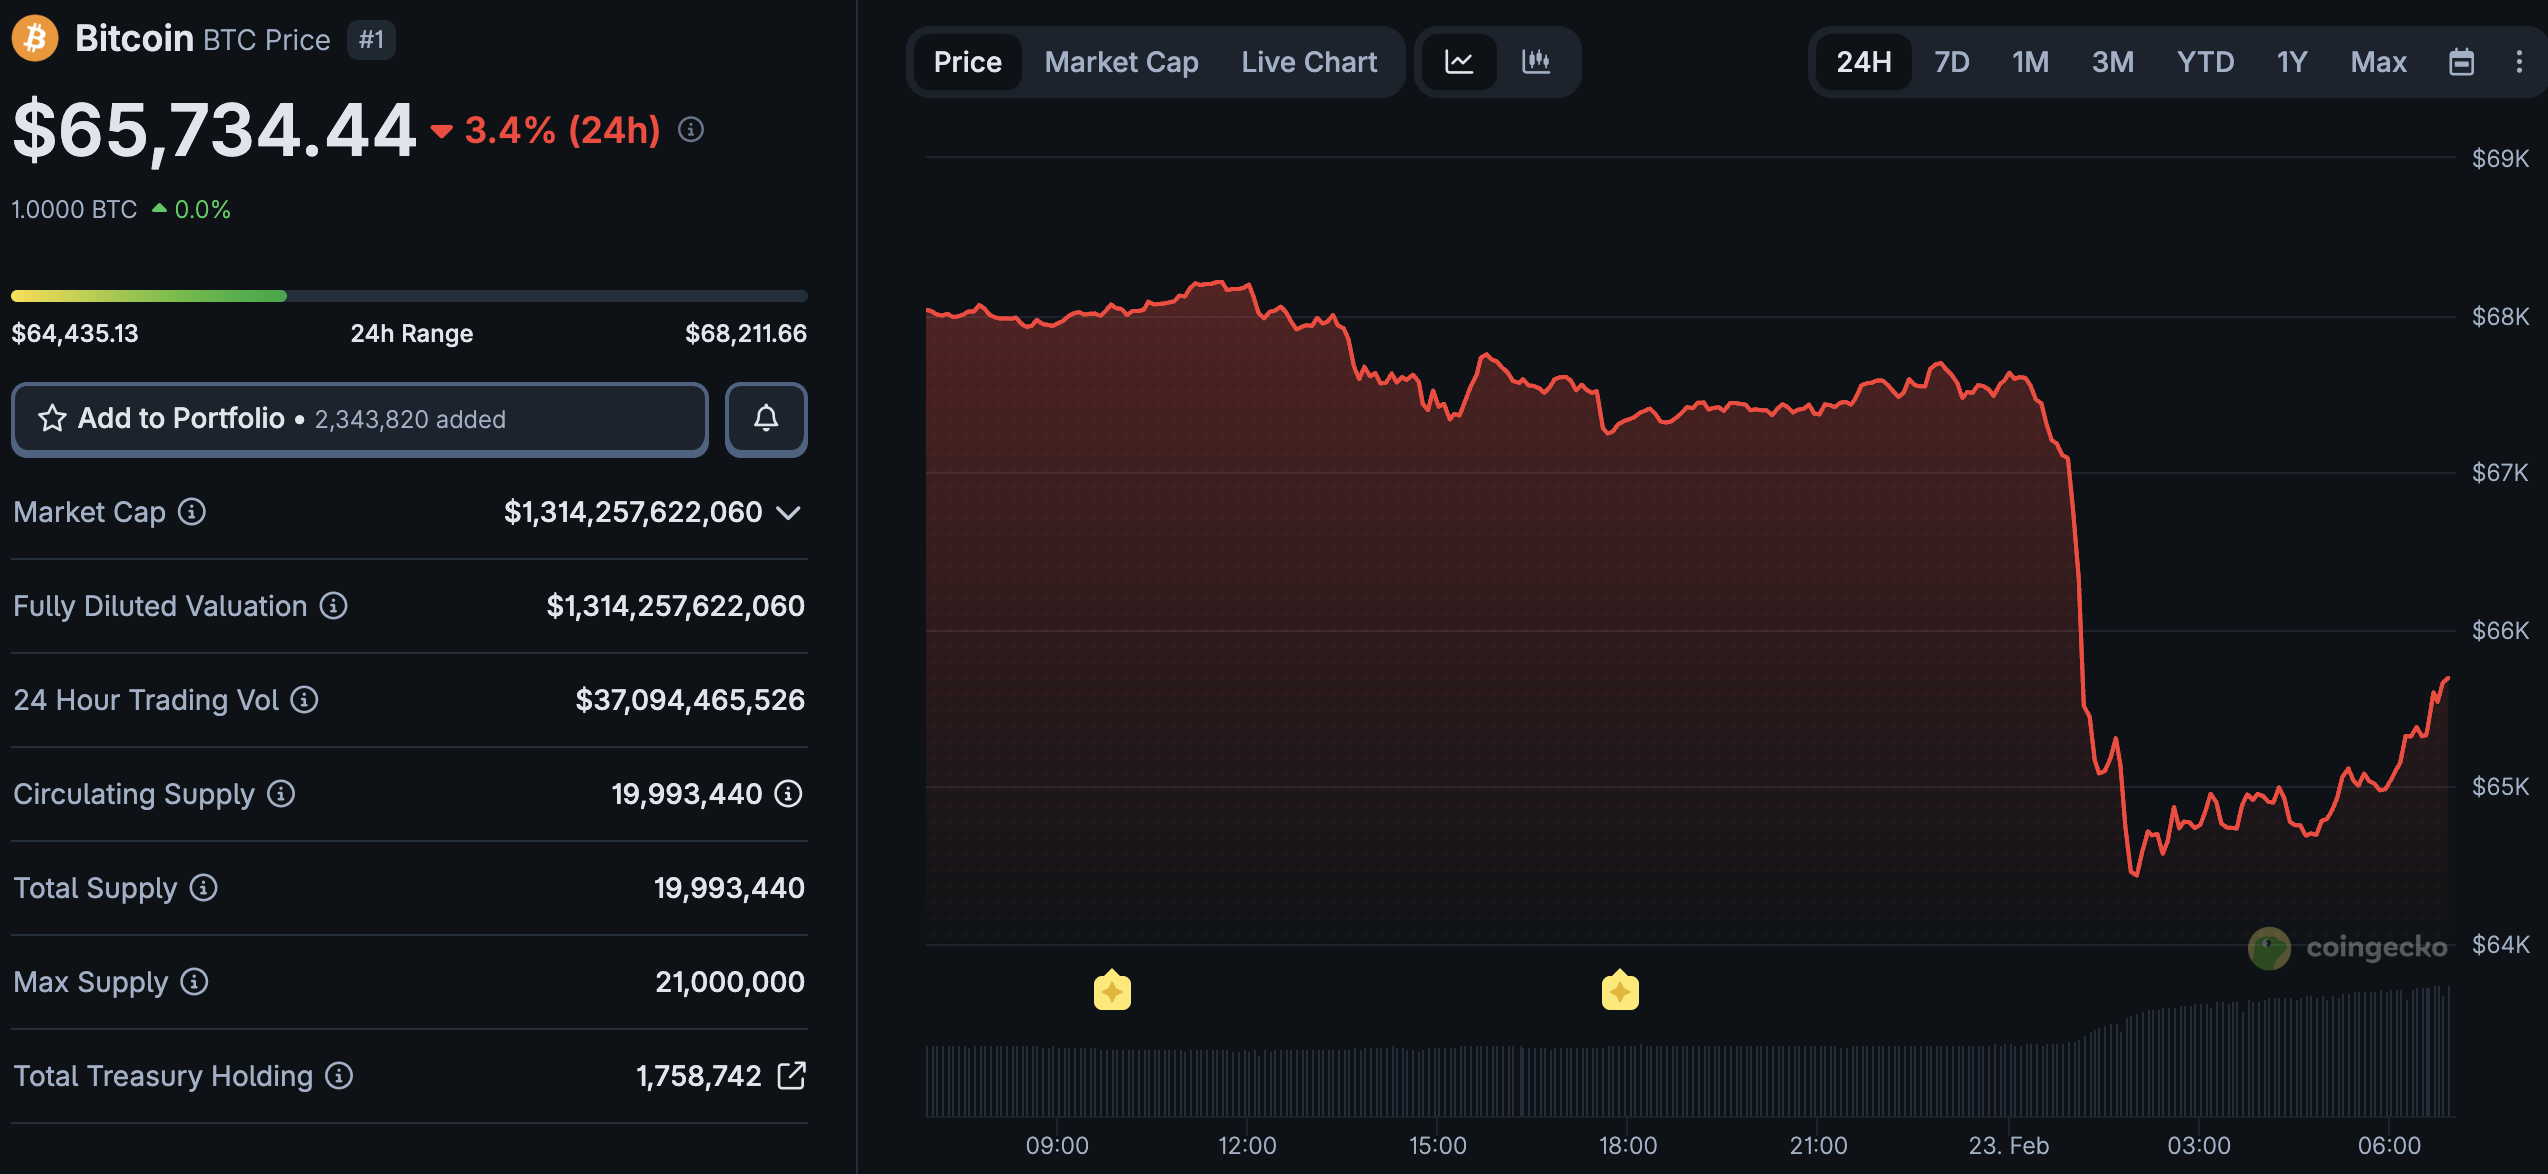Click the 2,343,820 added text
The image size is (2548, 1174).
coord(410,419)
